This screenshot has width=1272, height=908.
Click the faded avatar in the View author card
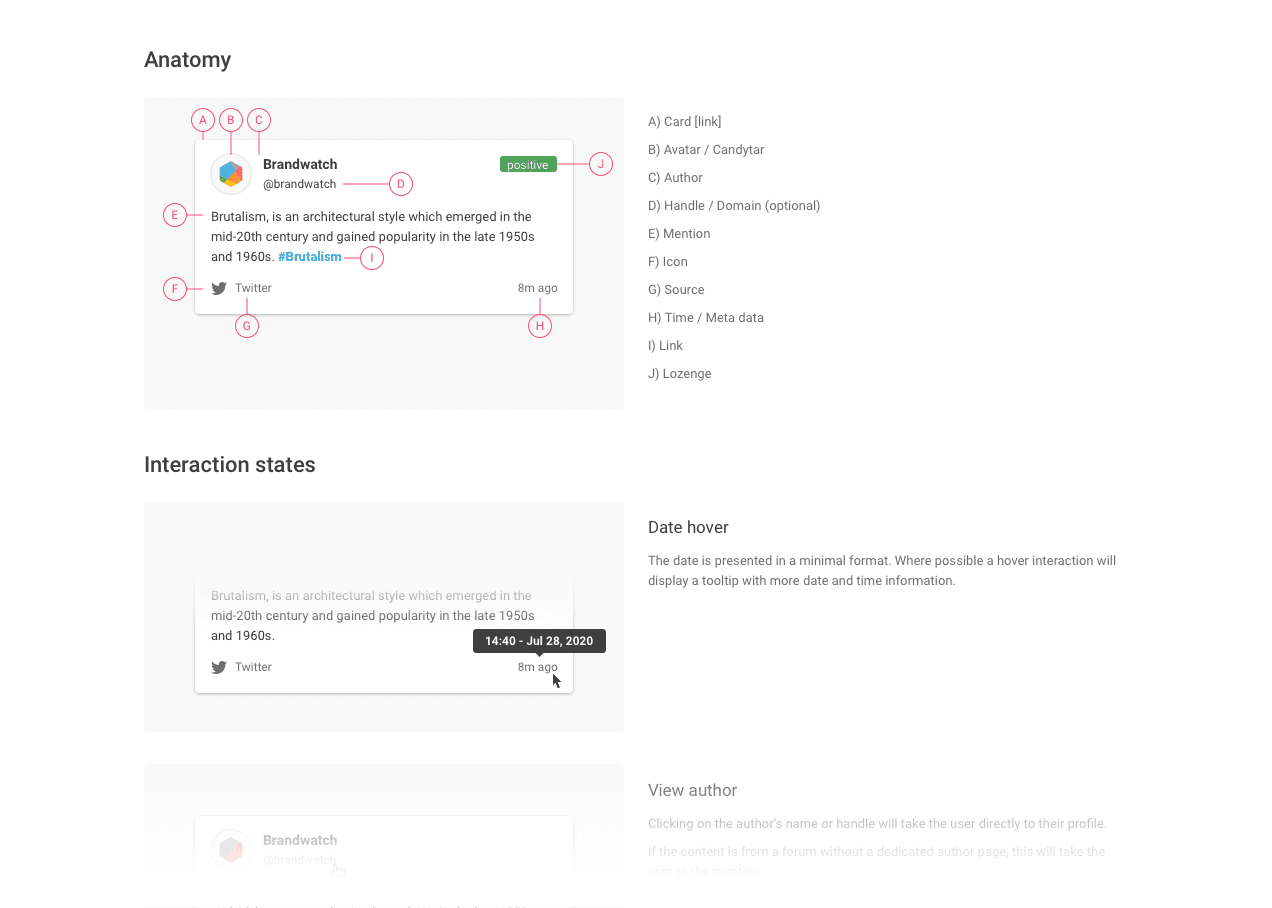pos(231,850)
